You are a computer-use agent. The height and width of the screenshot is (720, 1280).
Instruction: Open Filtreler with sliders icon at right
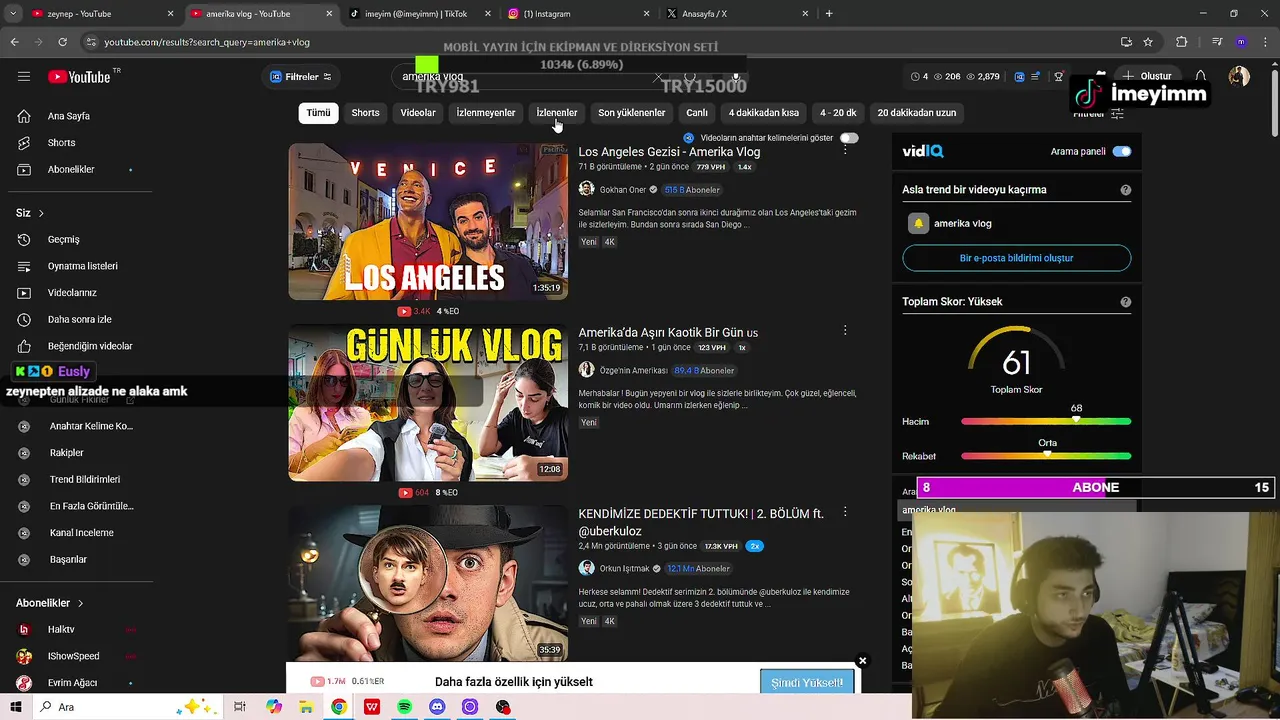(1099, 114)
